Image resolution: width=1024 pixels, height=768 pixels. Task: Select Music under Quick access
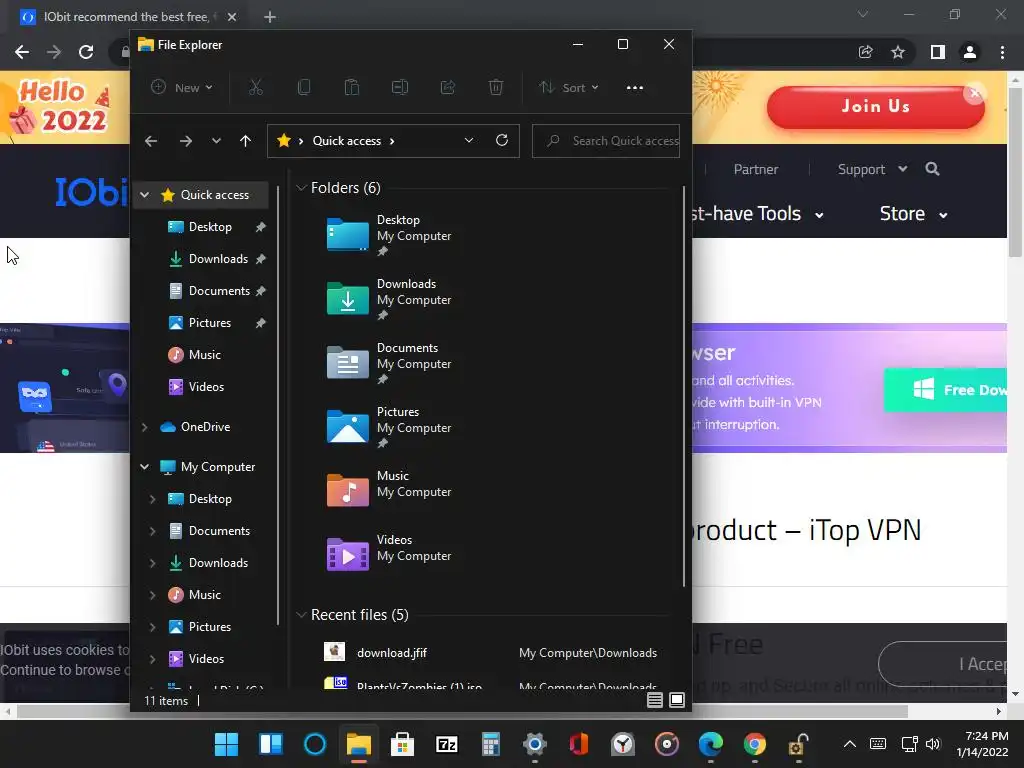pyautogui.click(x=204, y=355)
